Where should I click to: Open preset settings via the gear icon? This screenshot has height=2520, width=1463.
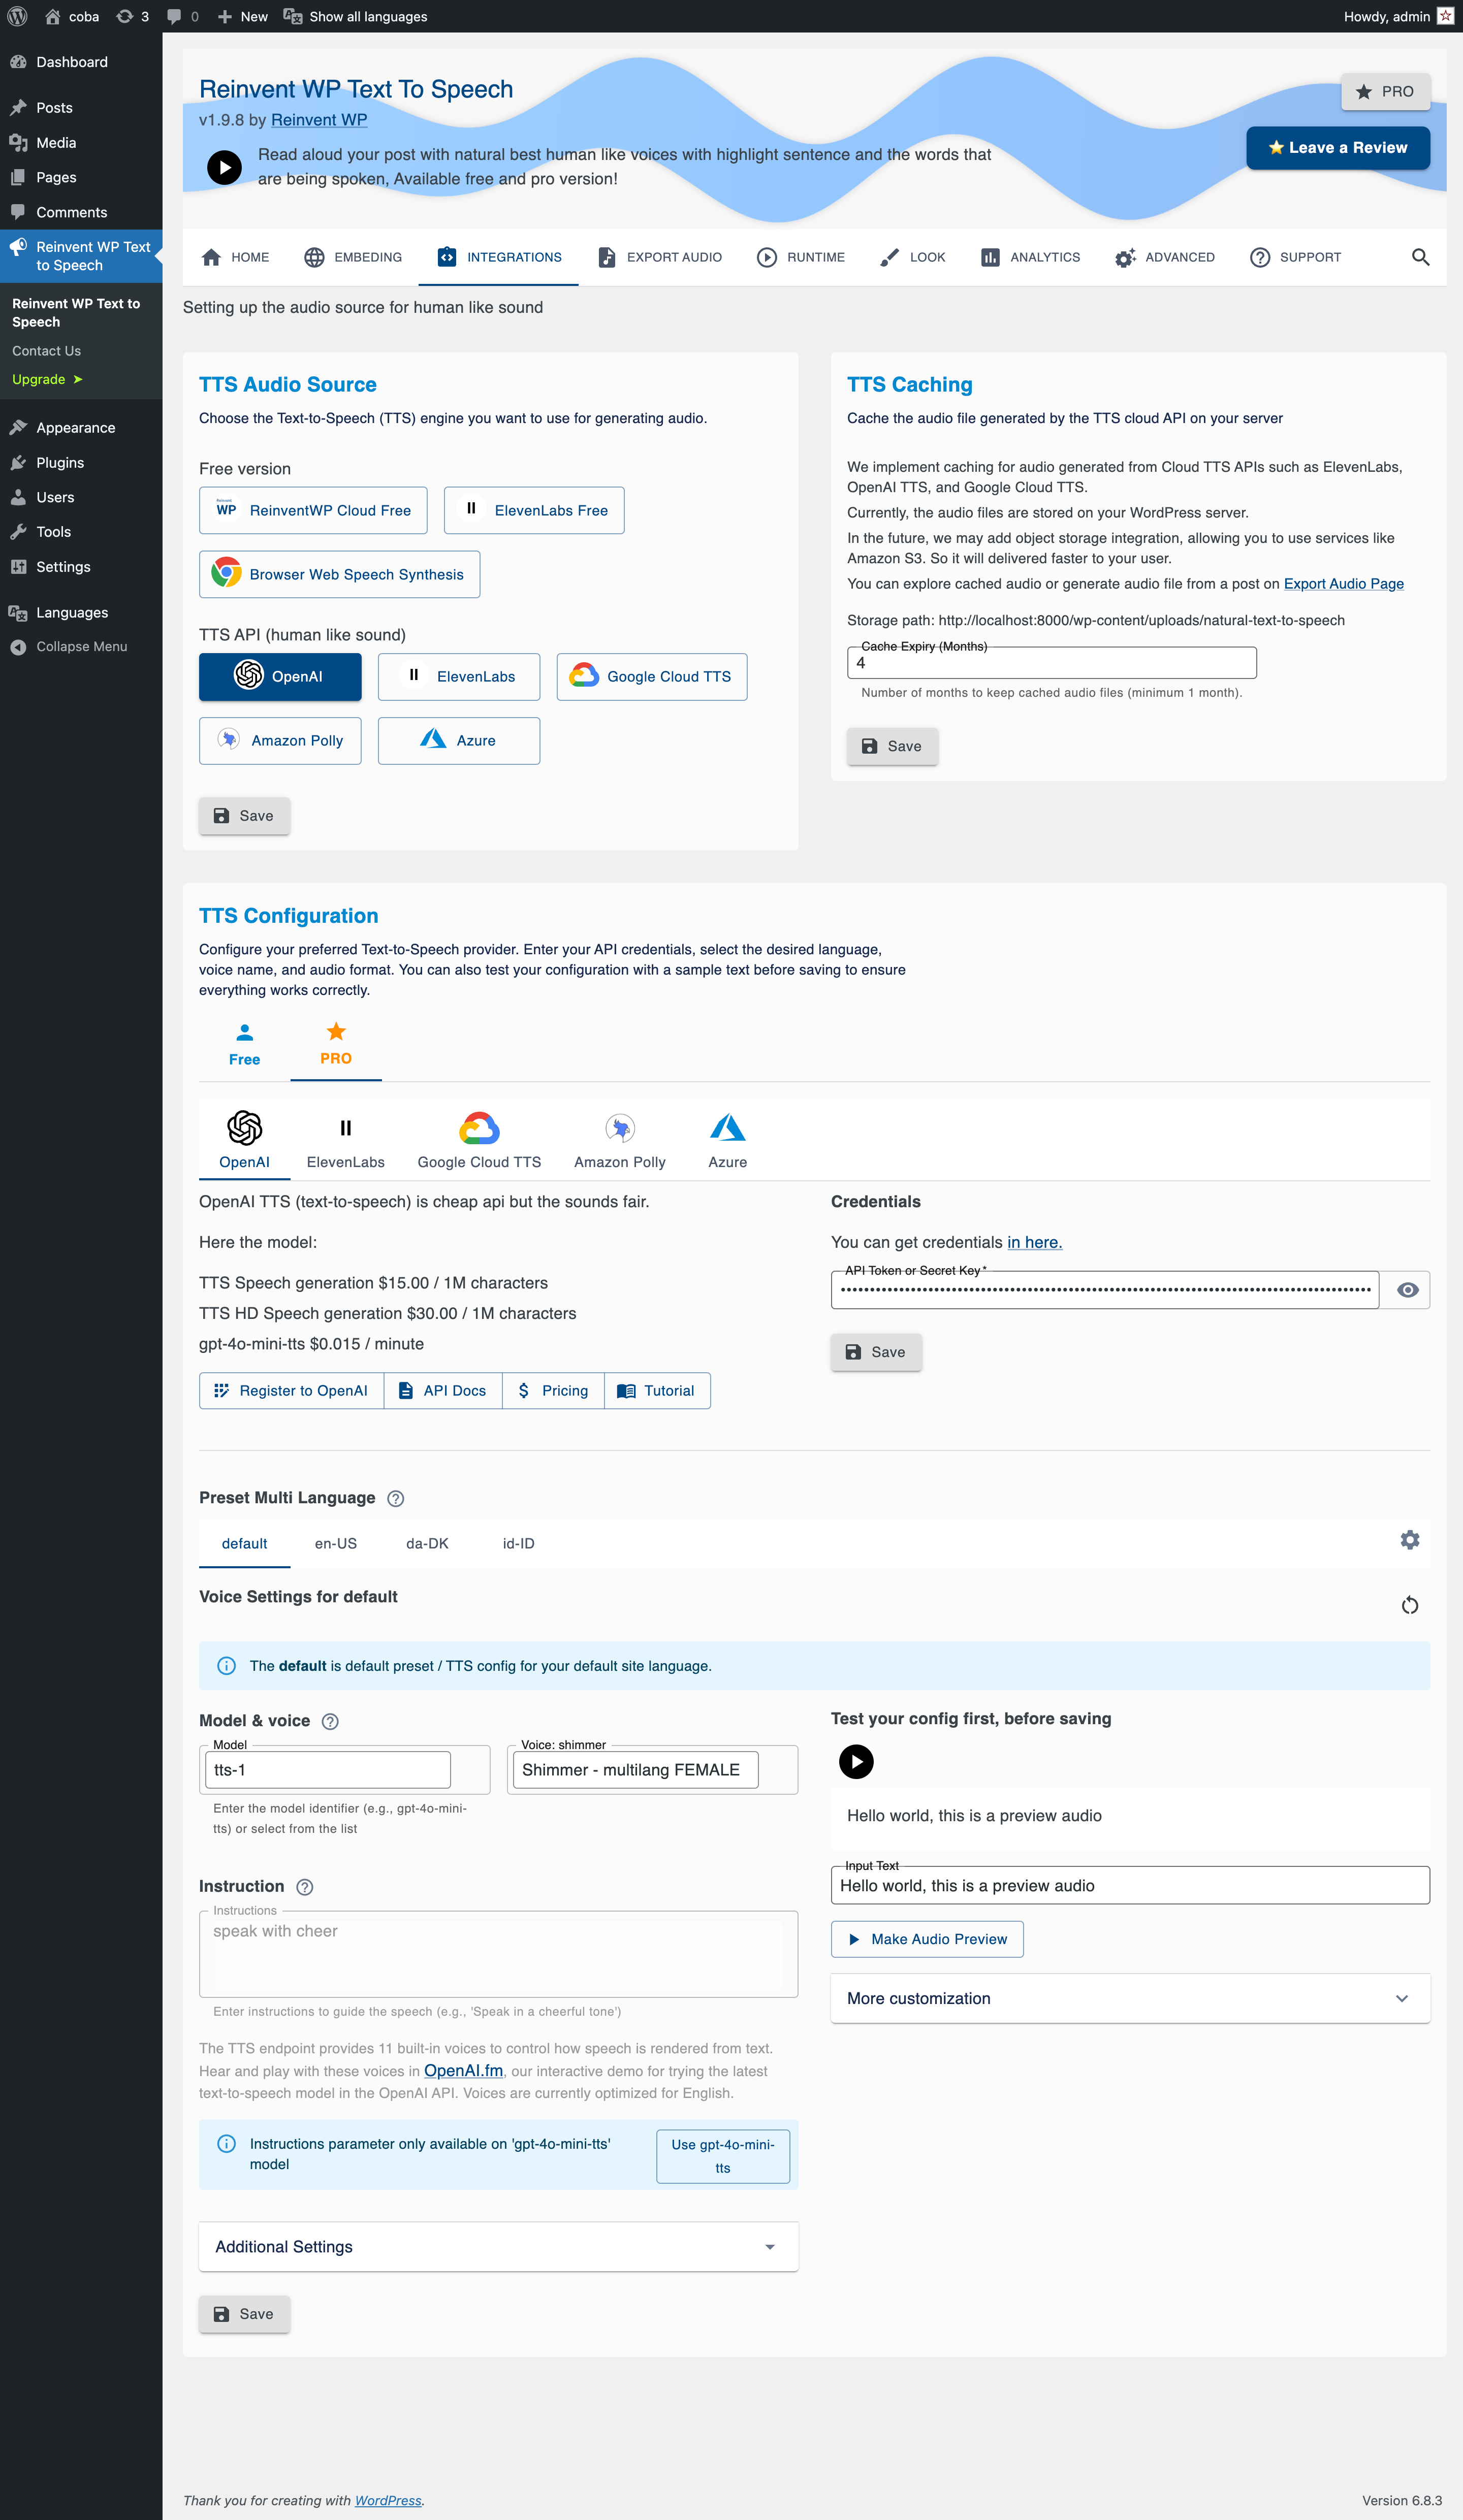coord(1410,1540)
